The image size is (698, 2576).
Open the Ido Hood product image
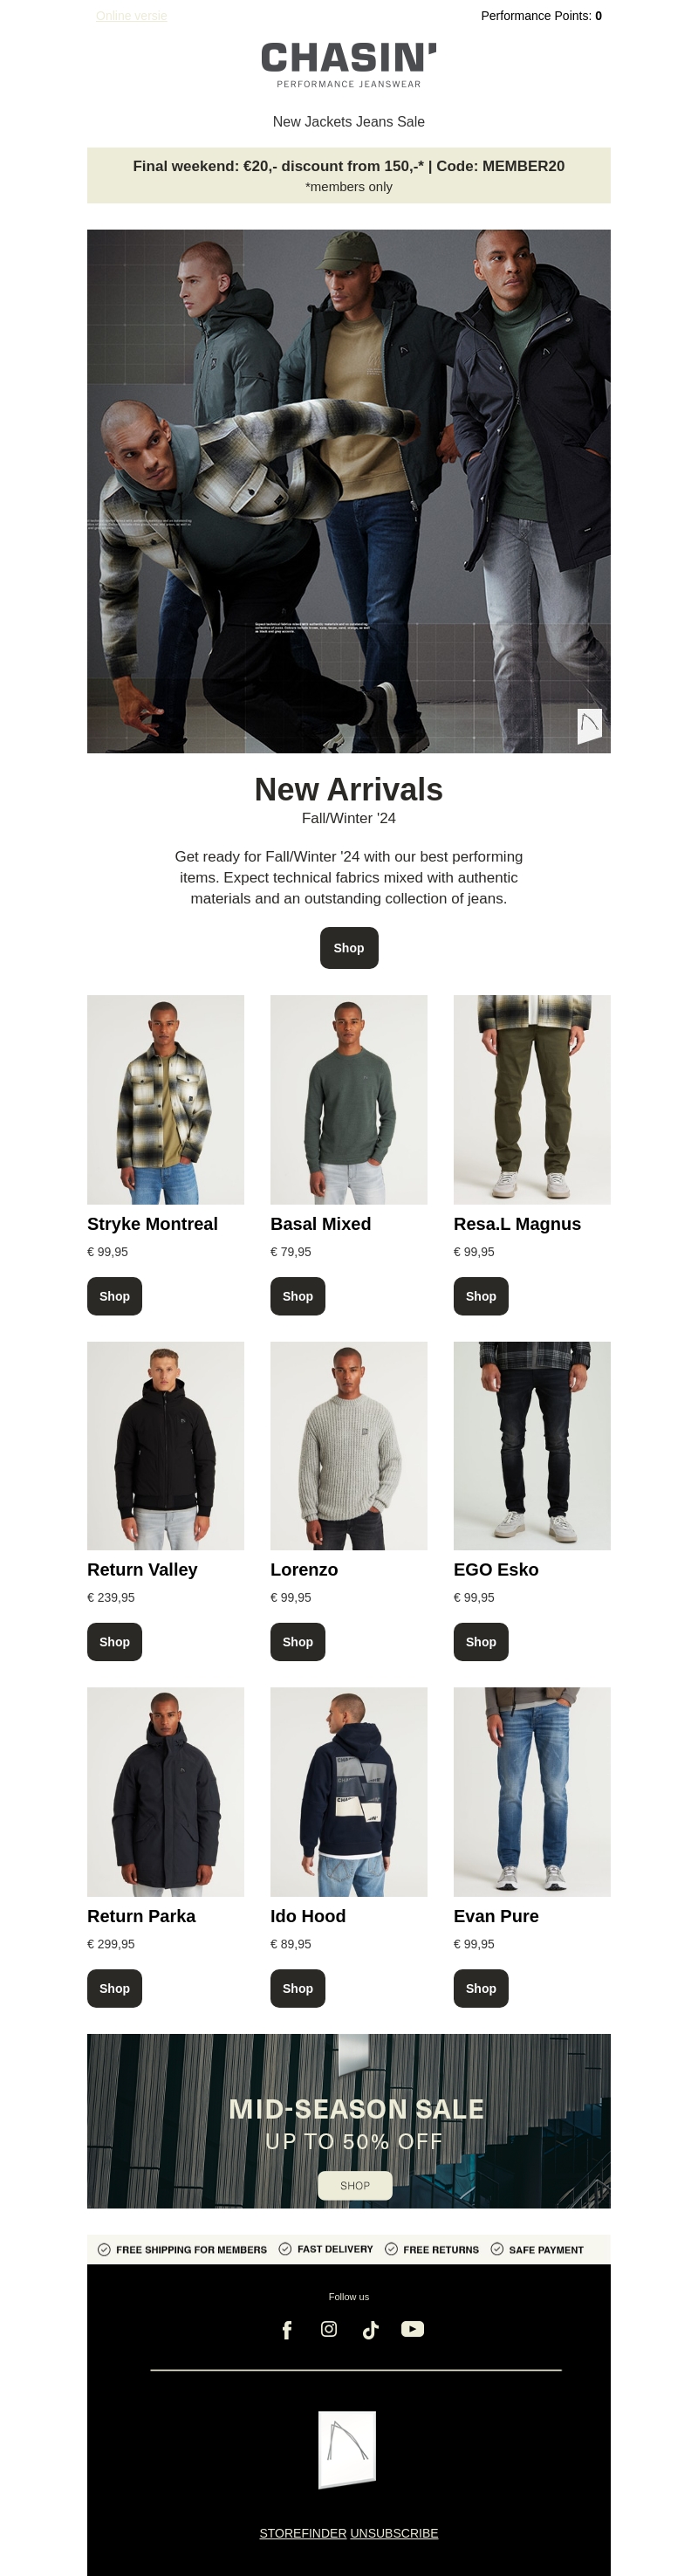tap(349, 1792)
